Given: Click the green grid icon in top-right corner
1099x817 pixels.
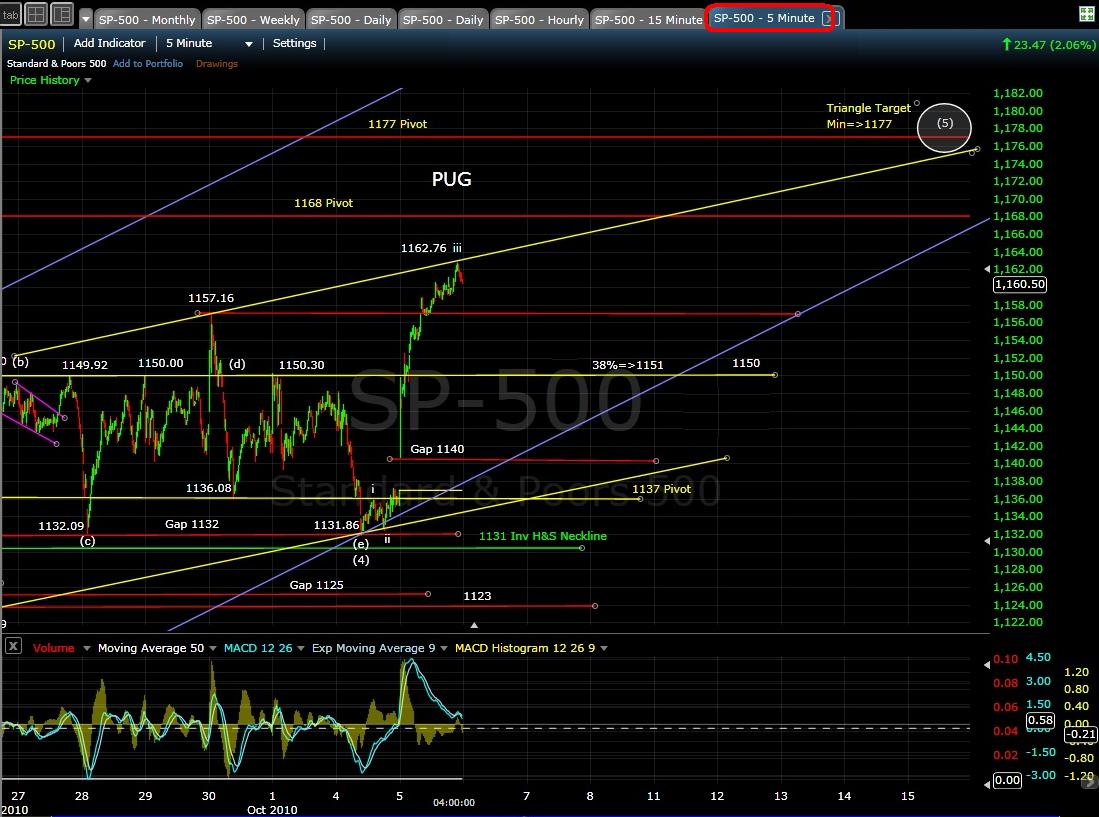Looking at the screenshot, I should pos(1086,14).
